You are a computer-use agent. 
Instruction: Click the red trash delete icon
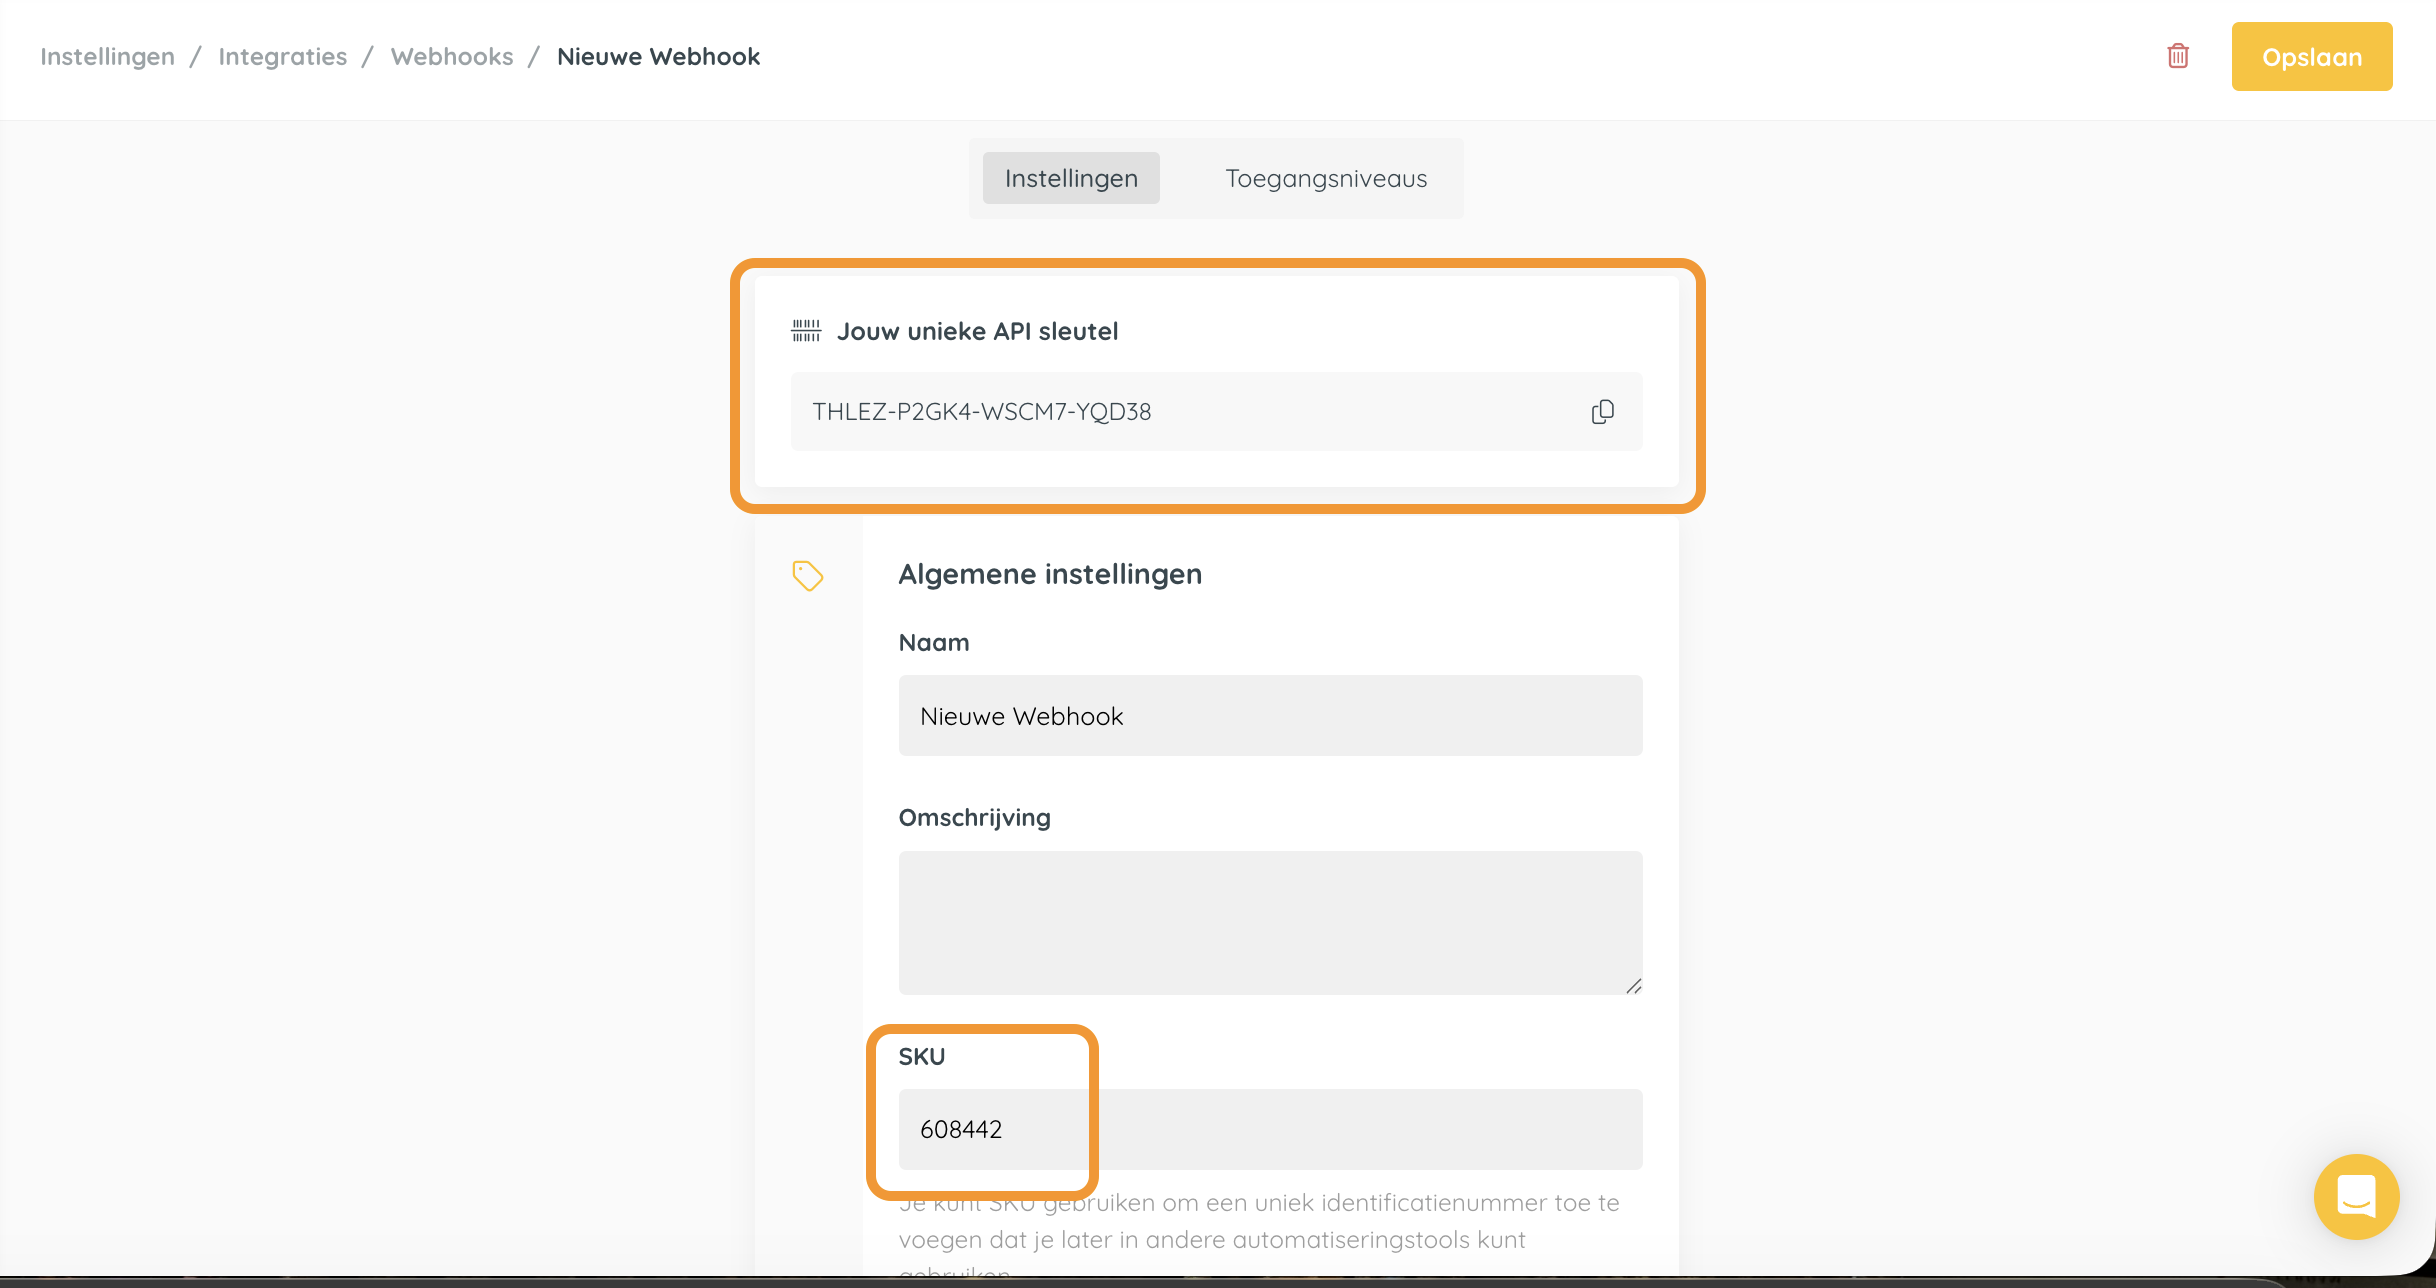tap(2177, 56)
